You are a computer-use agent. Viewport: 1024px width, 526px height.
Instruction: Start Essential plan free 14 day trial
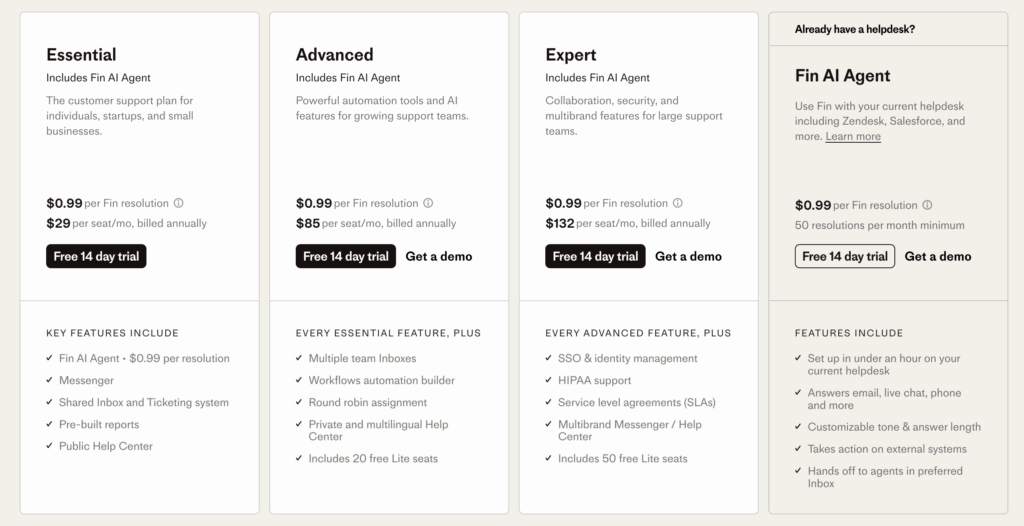[96, 256]
